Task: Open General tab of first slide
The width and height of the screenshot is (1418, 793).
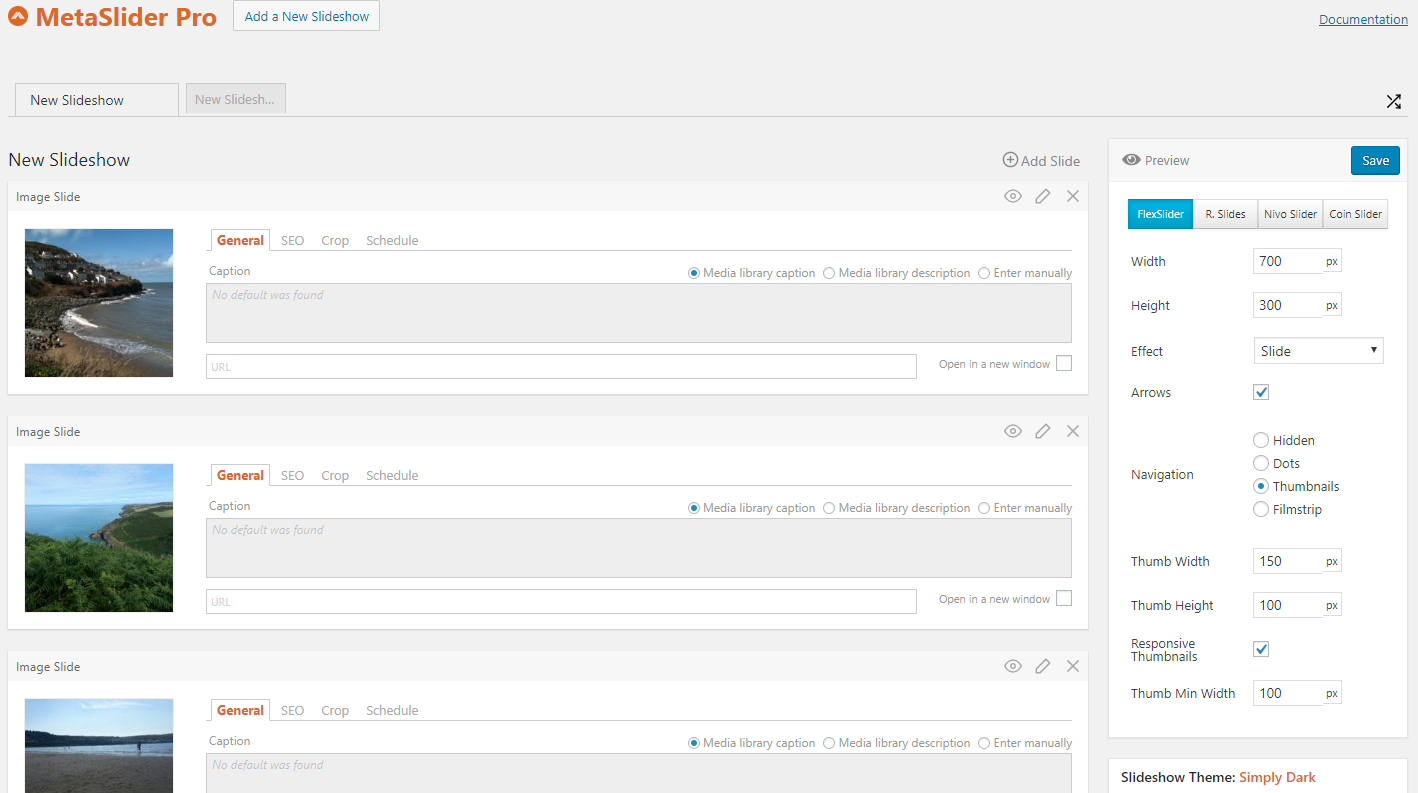Action: pyautogui.click(x=240, y=240)
